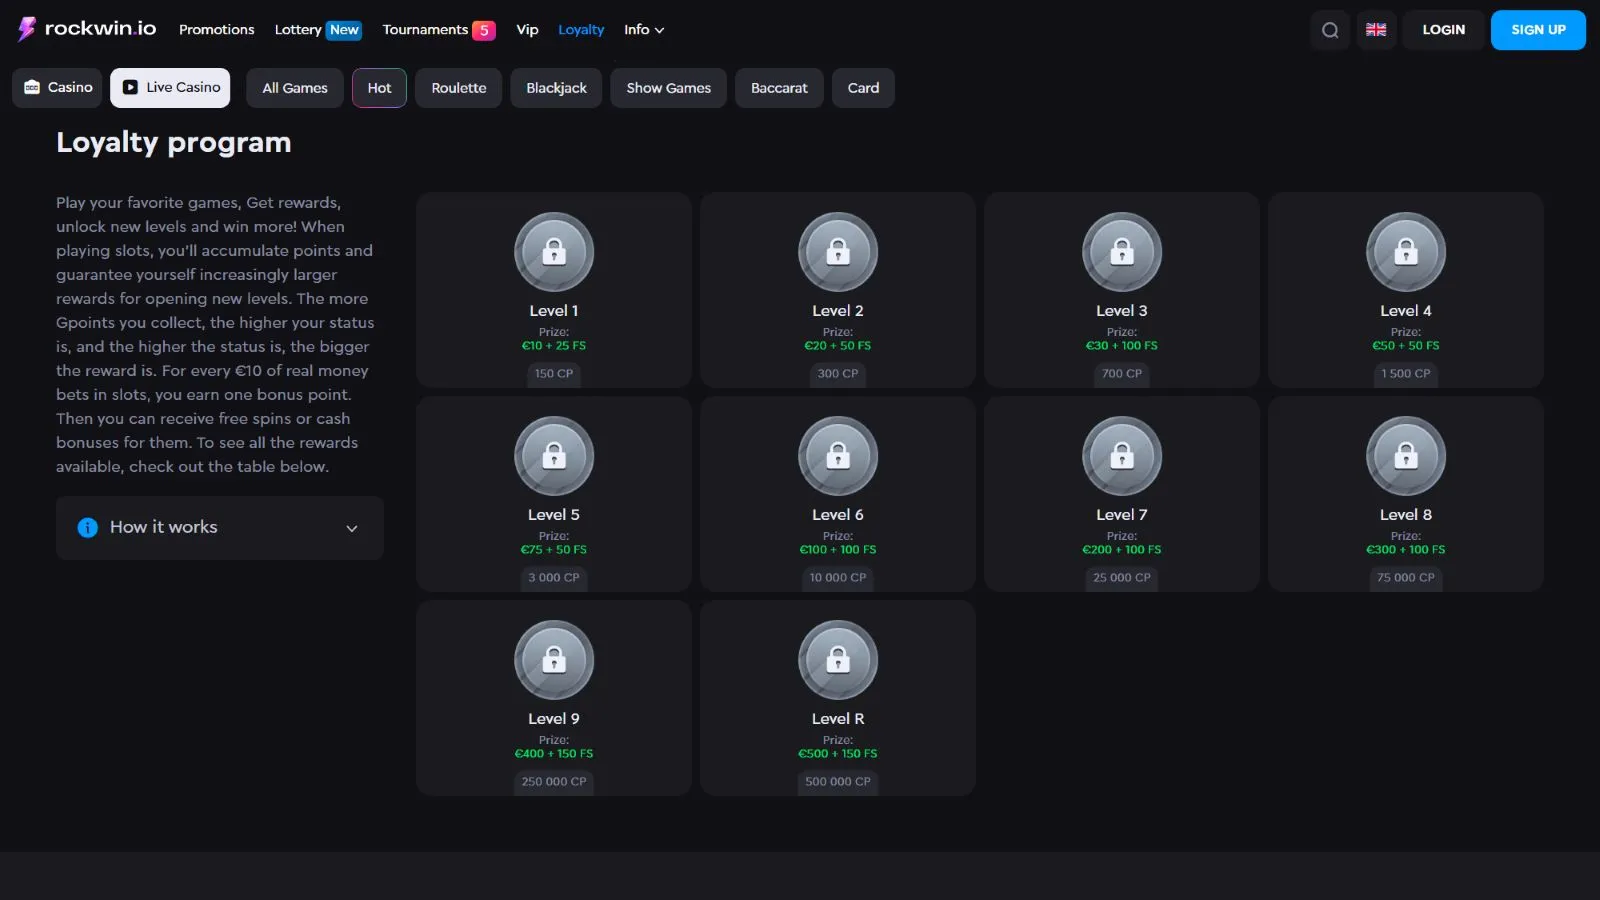
Task: Go to the Lottery page
Action: click(298, 30)
